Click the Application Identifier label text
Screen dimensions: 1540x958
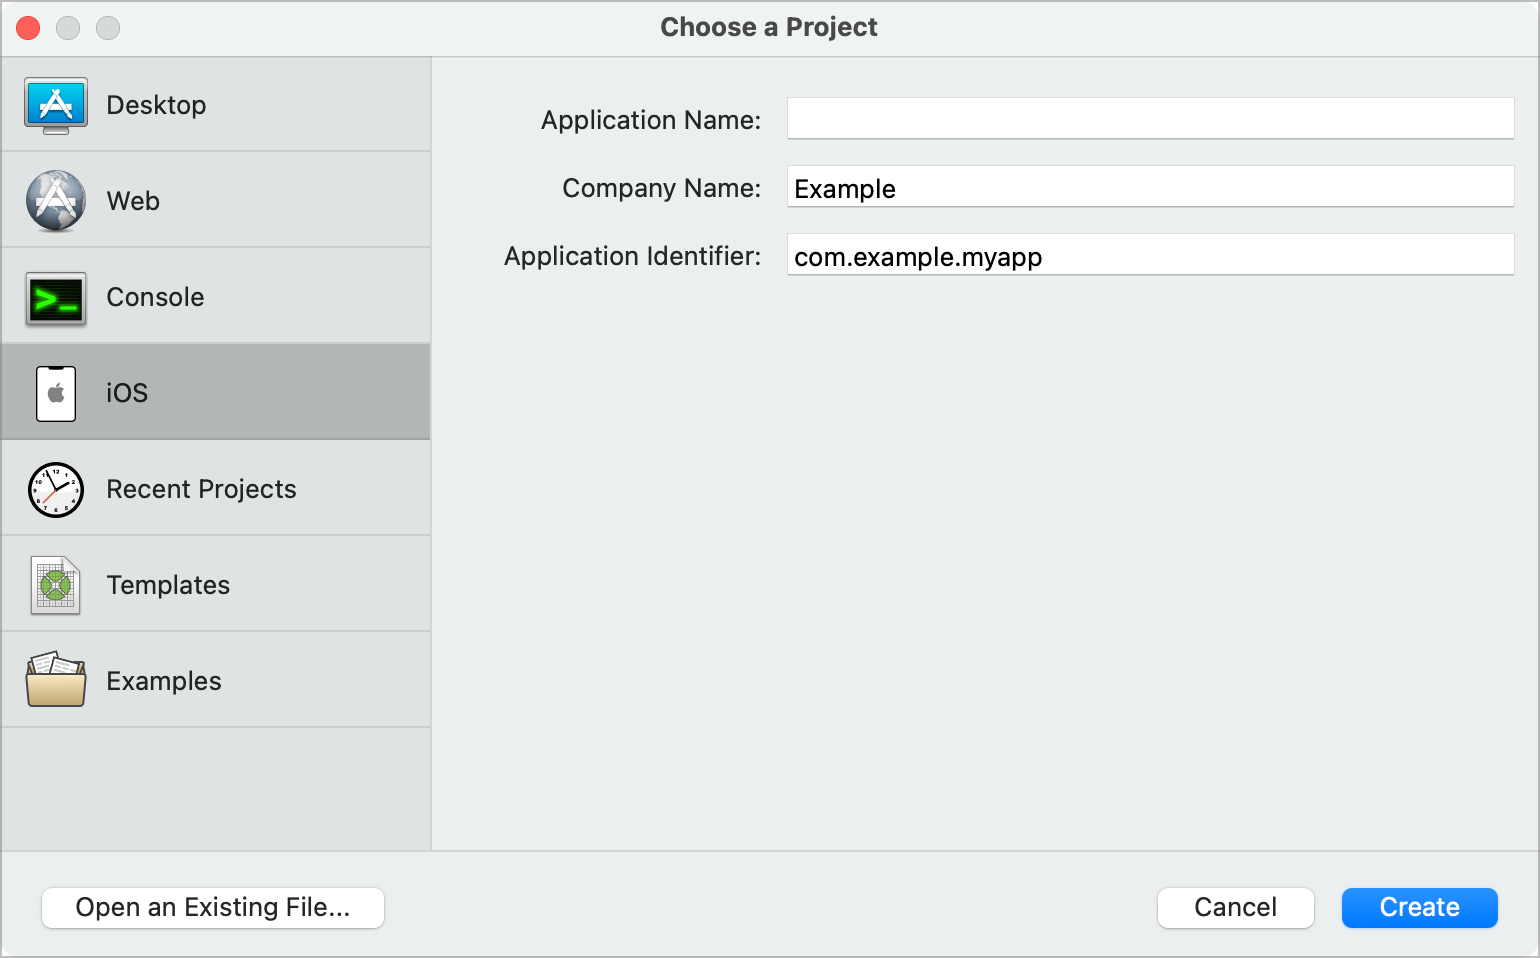(x=632, y=256)
